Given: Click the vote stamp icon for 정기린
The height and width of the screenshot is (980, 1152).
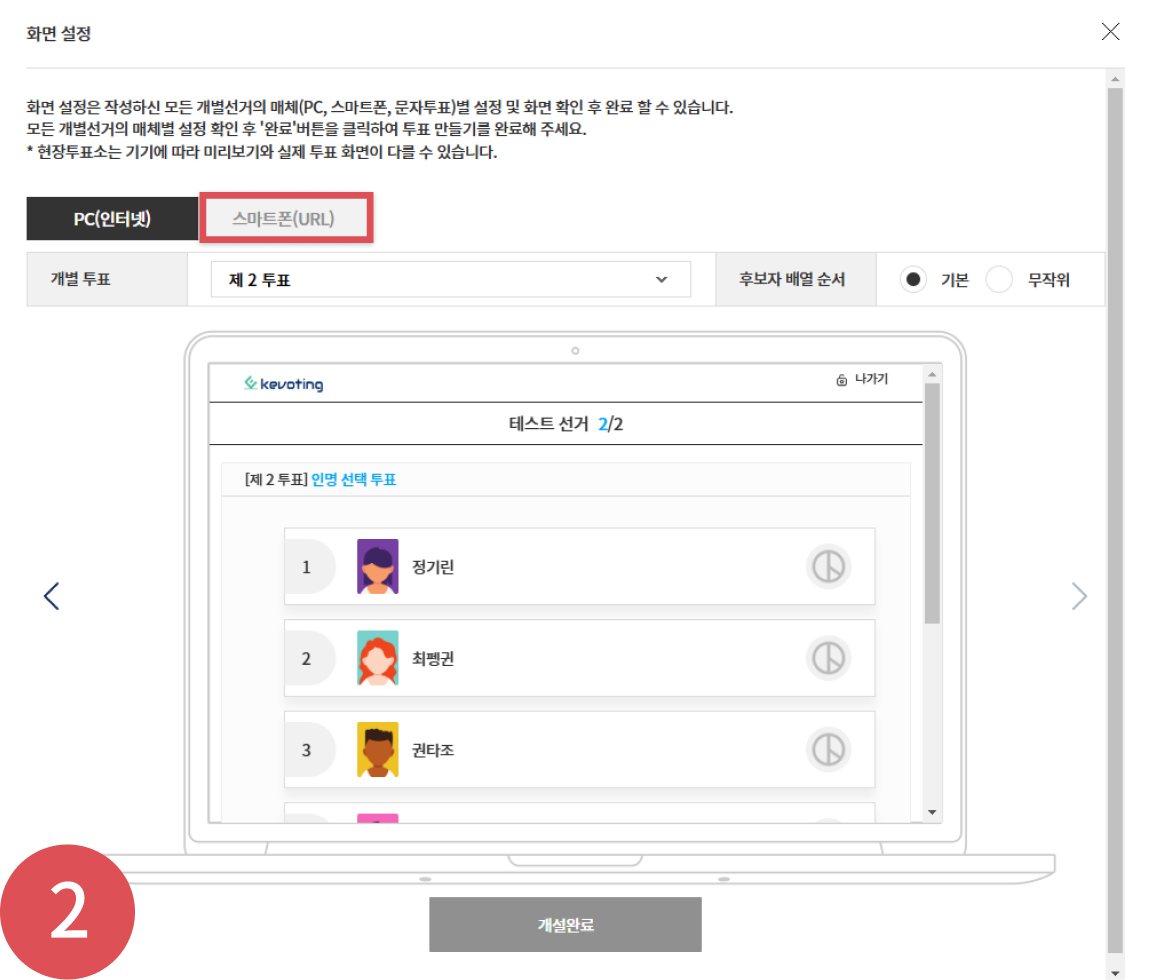Looking at the screenshot, I should coord(828,567).
